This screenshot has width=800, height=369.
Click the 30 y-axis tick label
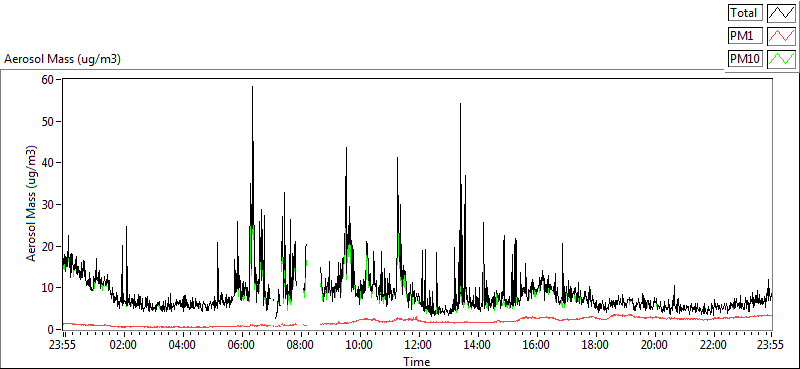click(48, 204)
